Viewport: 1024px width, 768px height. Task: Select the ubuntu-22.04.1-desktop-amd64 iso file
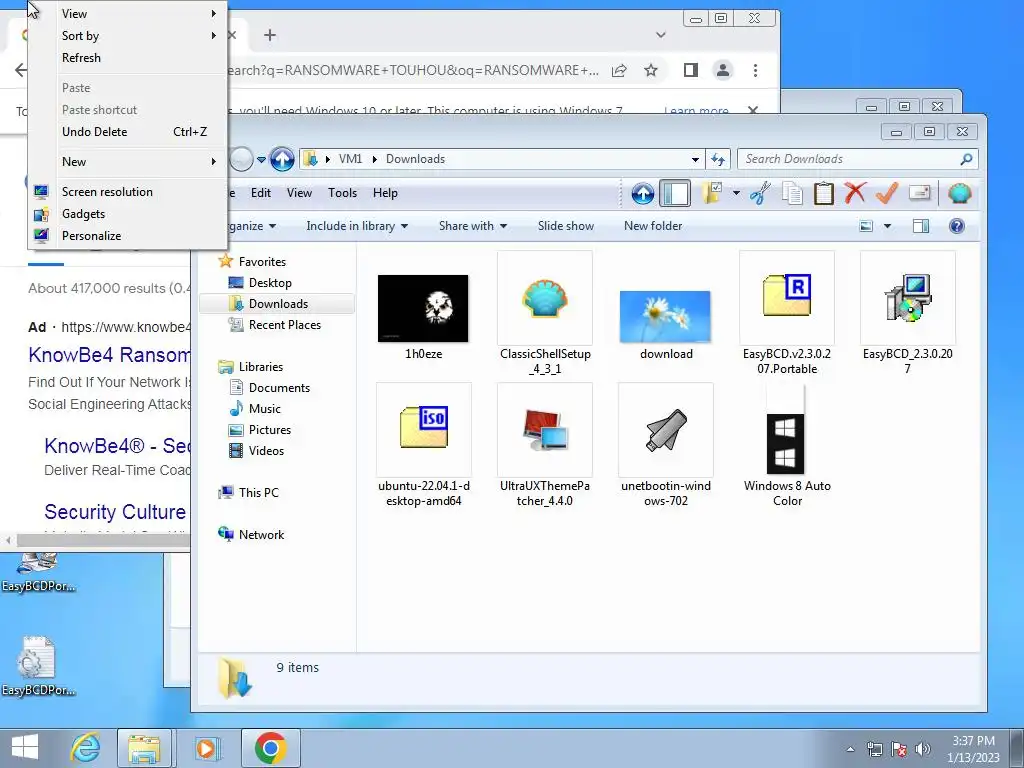[x=423, y=430]
